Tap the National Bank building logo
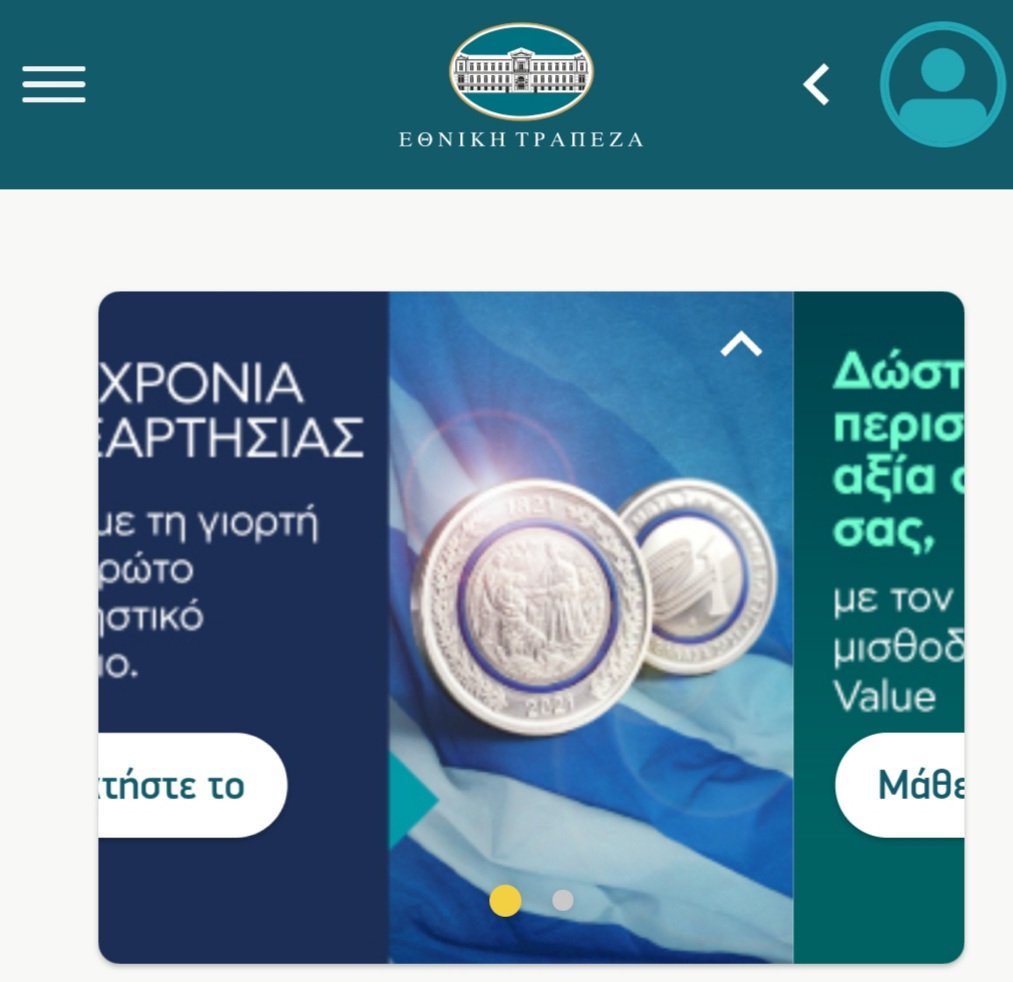Image resolution: width=1013 pixels, height=982 pixels. pyautogui.click(x=521, y=72)
